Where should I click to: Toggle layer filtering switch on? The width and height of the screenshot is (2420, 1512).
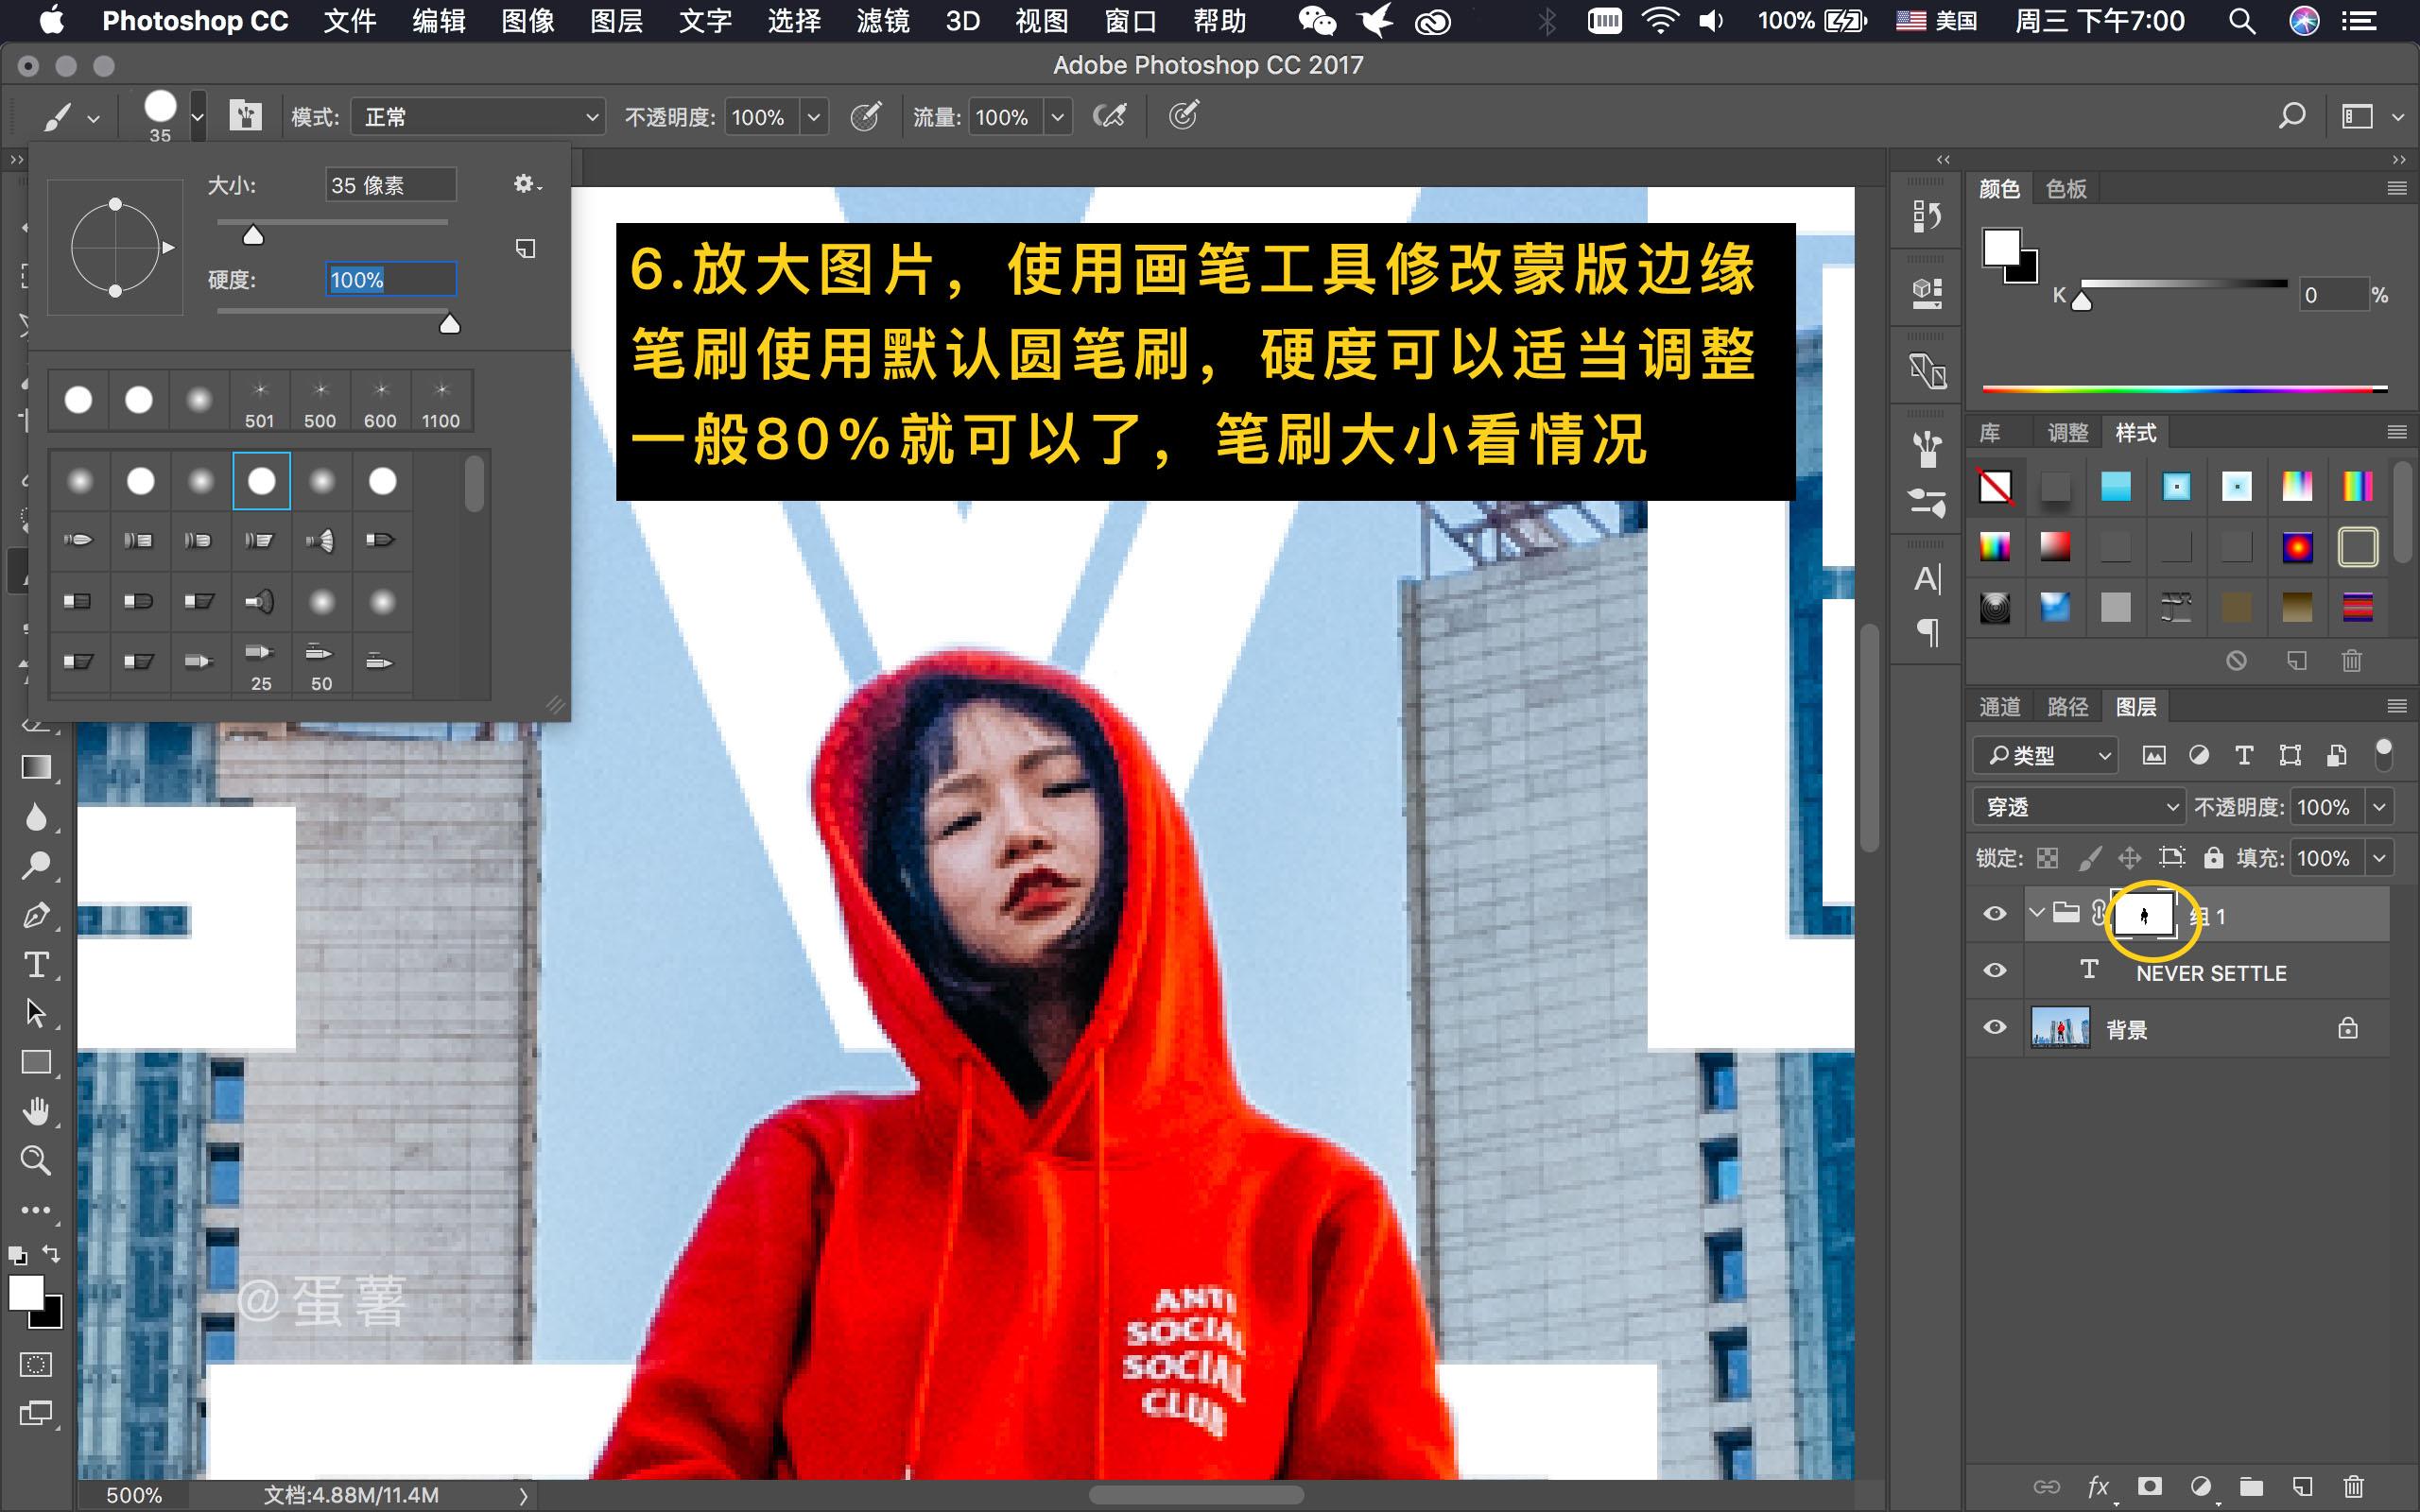(2384, 755)
